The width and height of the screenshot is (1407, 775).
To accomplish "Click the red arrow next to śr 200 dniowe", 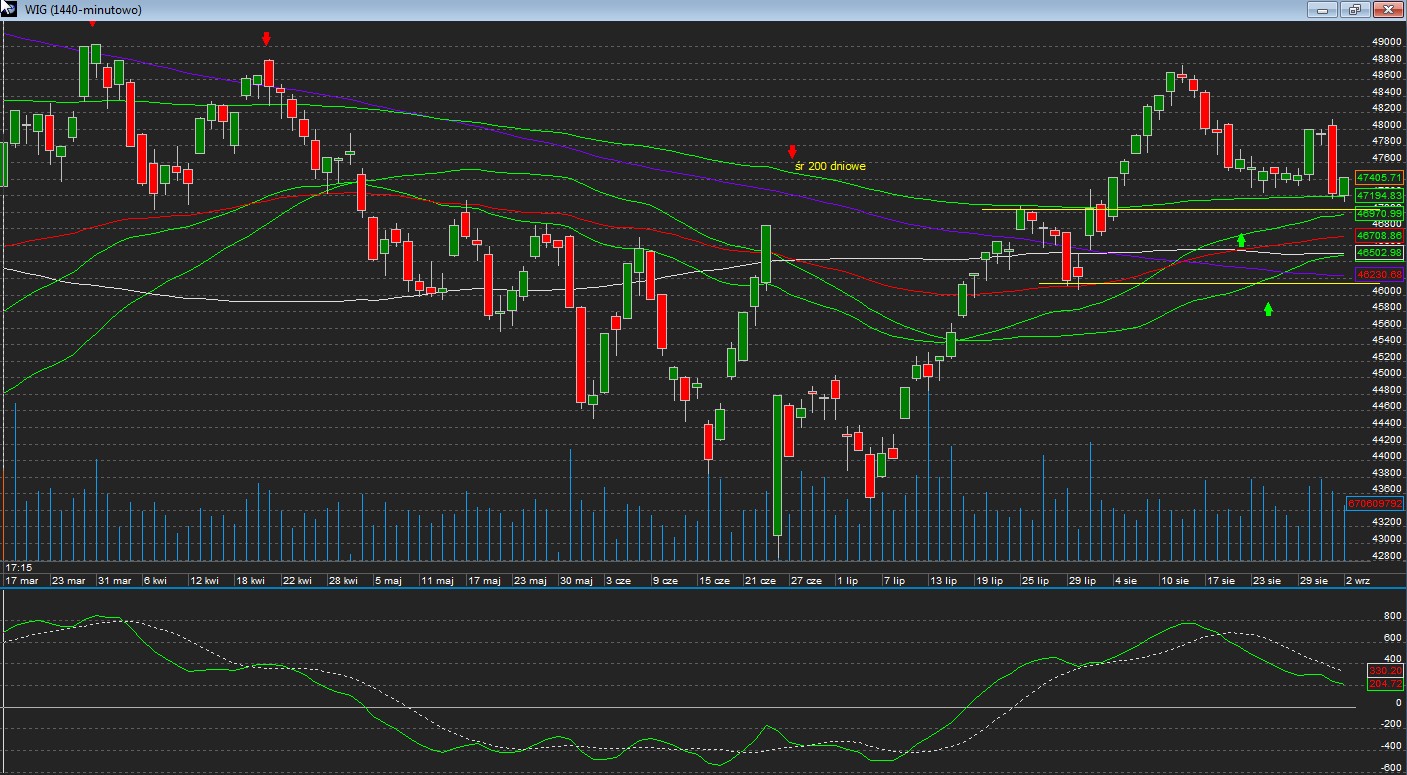I will pyautogui.click(x=792, y=152).
